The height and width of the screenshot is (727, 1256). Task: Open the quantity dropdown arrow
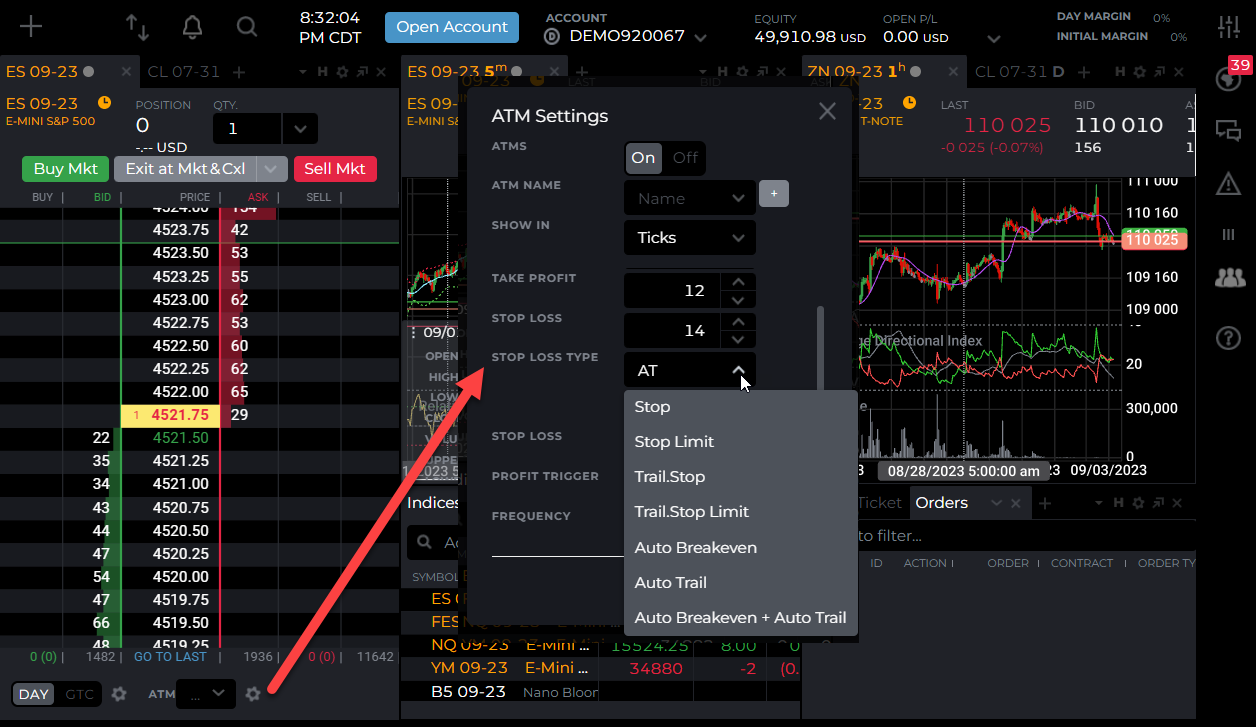click(x=299, y=129)
